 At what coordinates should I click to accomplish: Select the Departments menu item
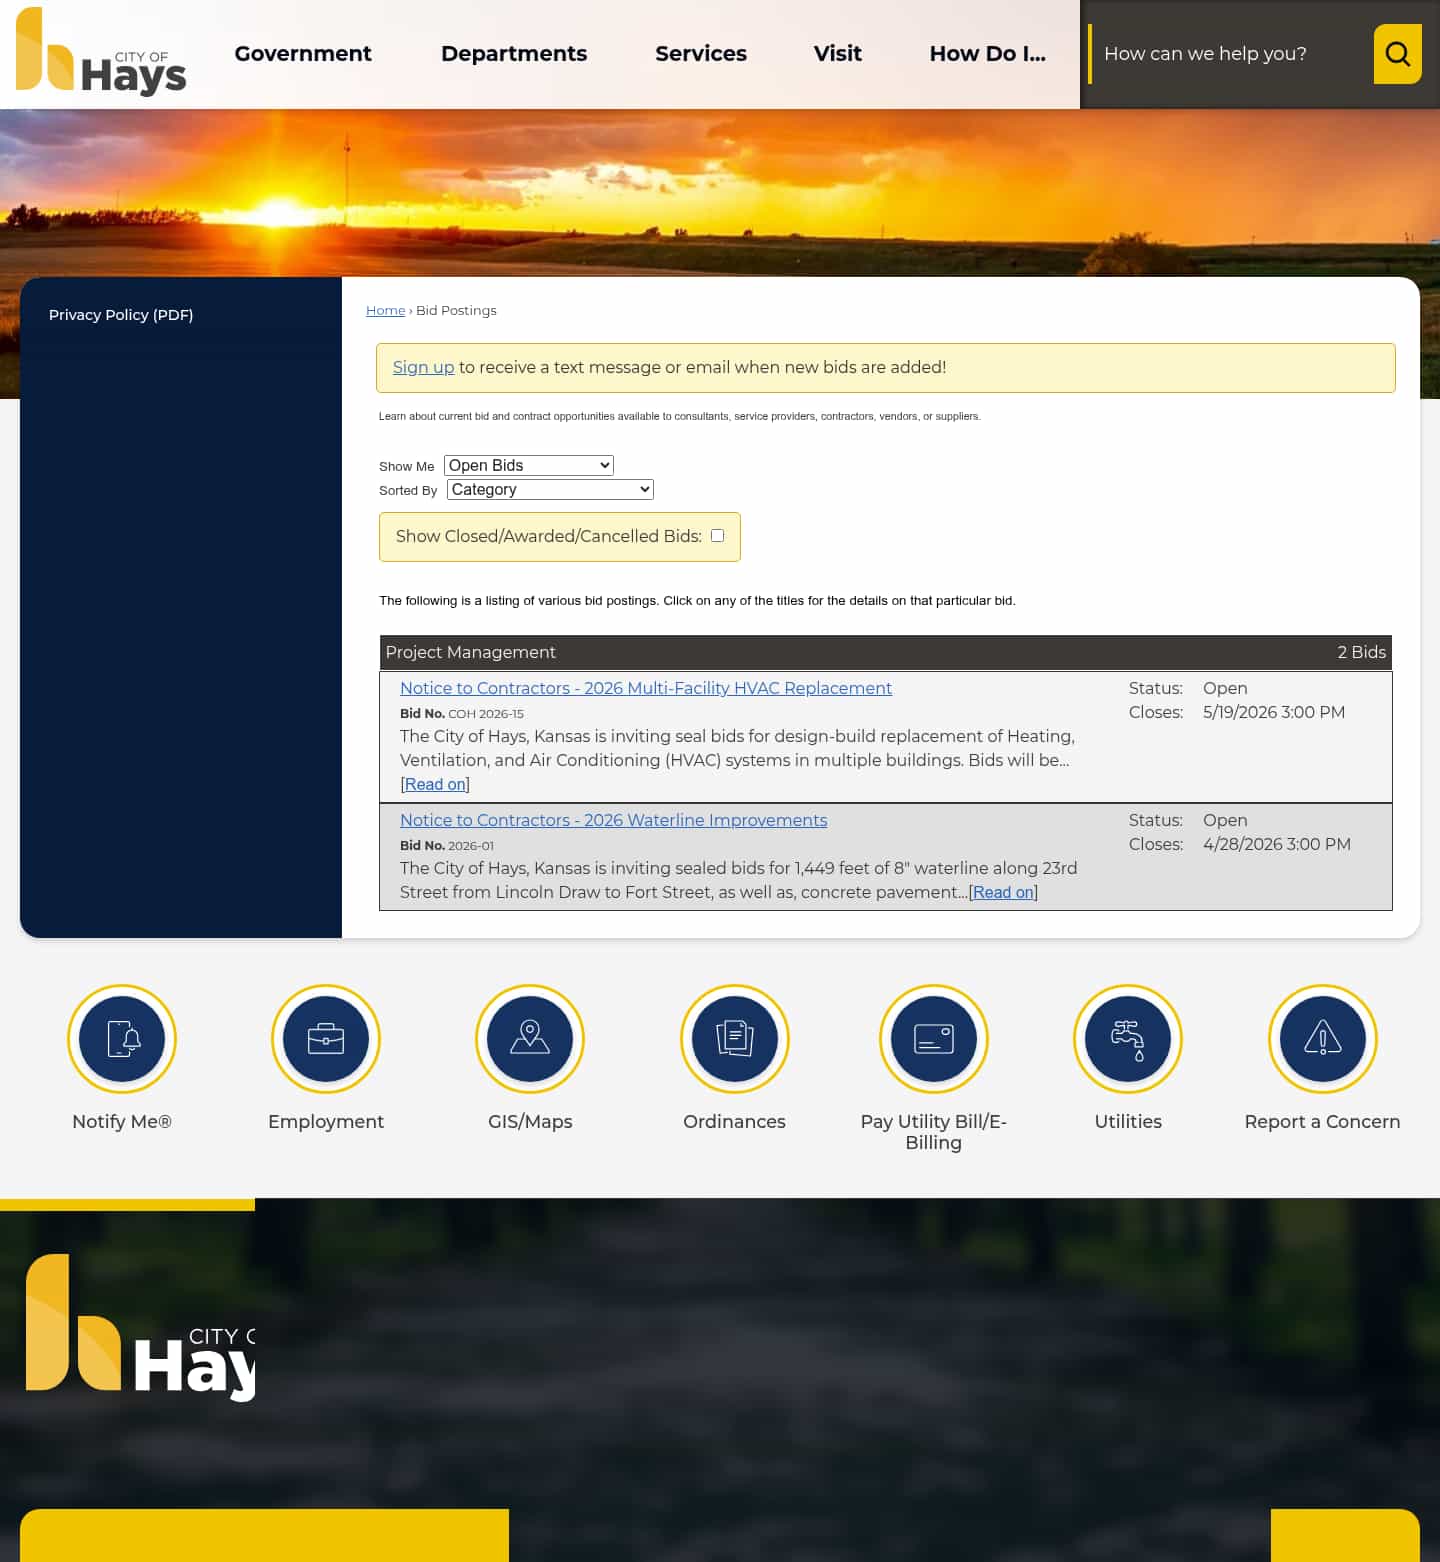(513, 53)
